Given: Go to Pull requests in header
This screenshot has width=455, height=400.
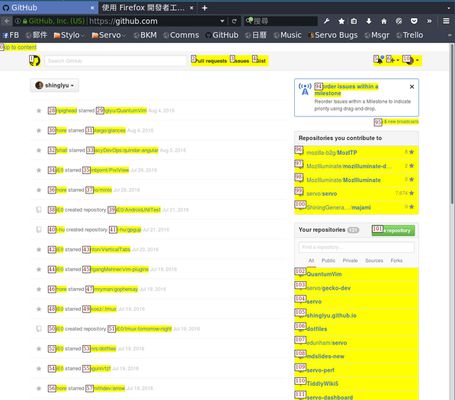Looking at the screenshot, I should click(209, 60).
